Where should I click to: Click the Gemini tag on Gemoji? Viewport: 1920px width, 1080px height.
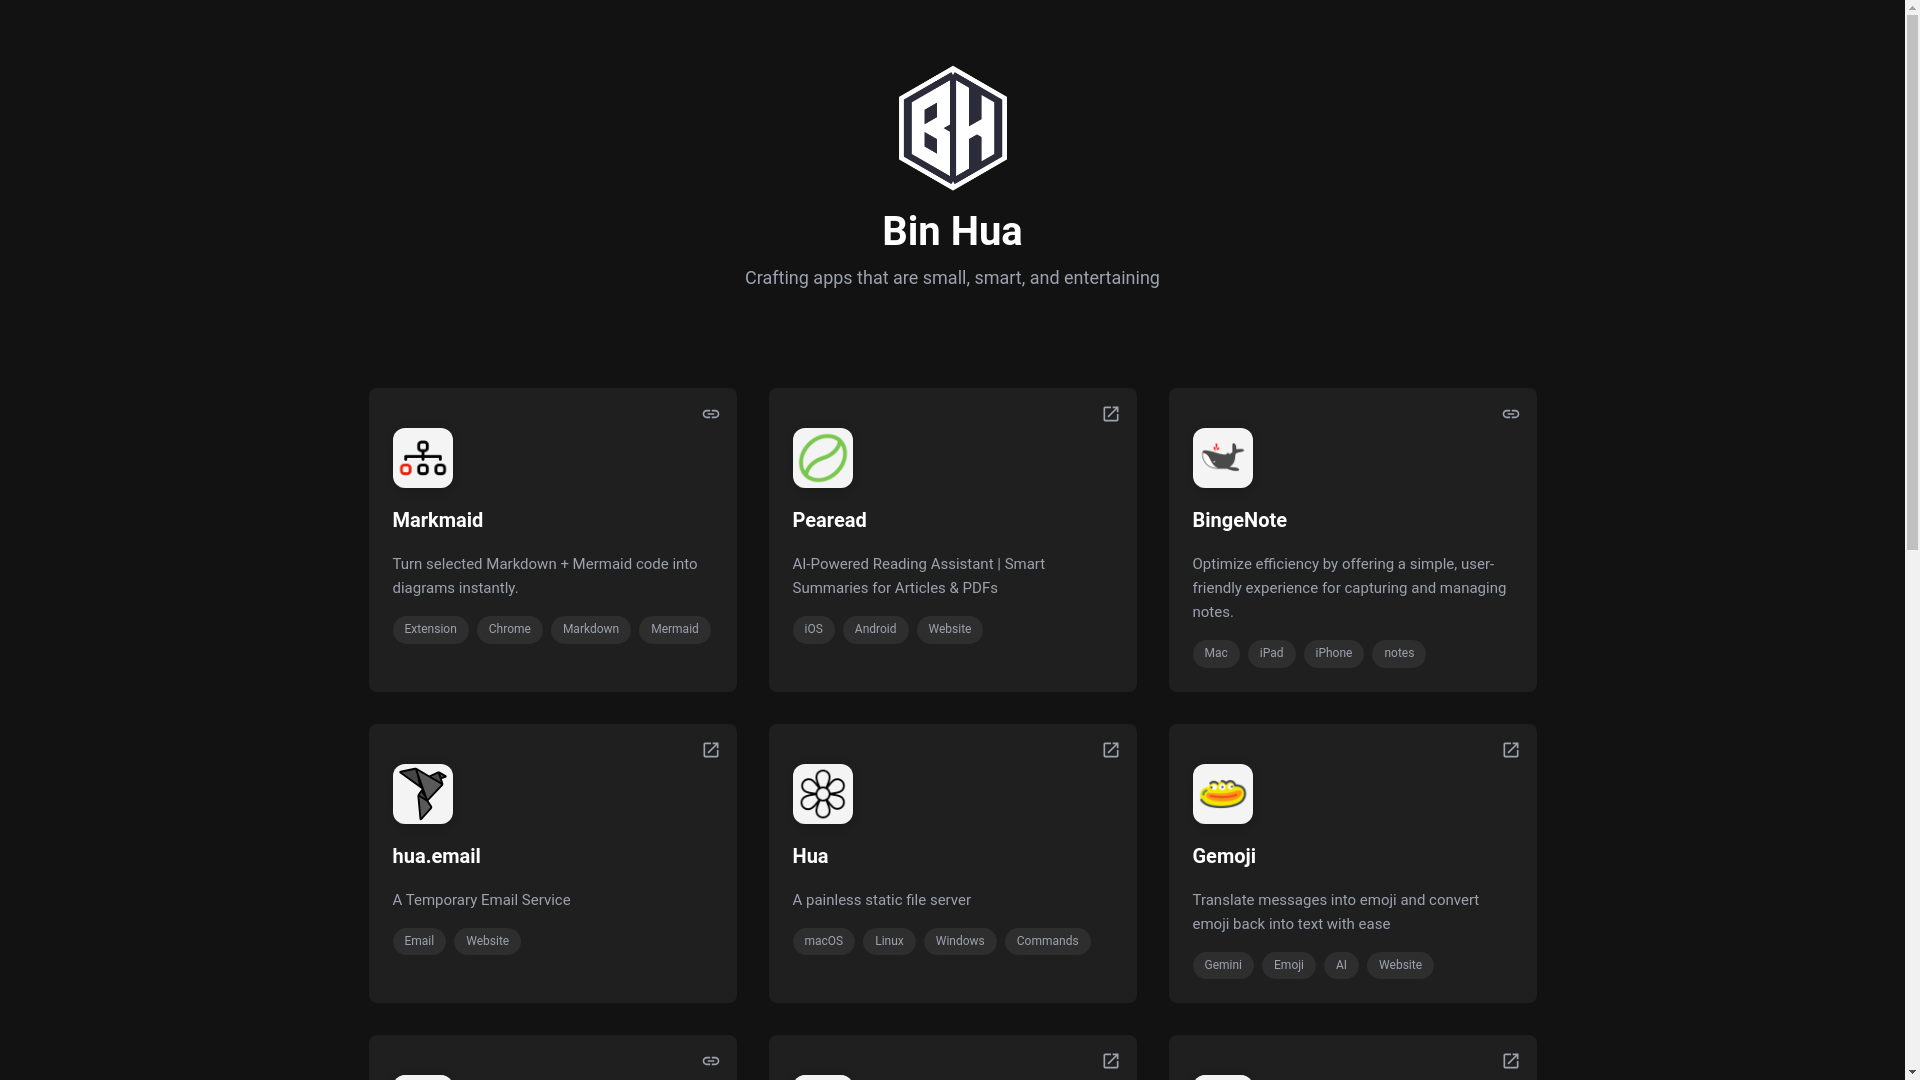coord(1222,965)
